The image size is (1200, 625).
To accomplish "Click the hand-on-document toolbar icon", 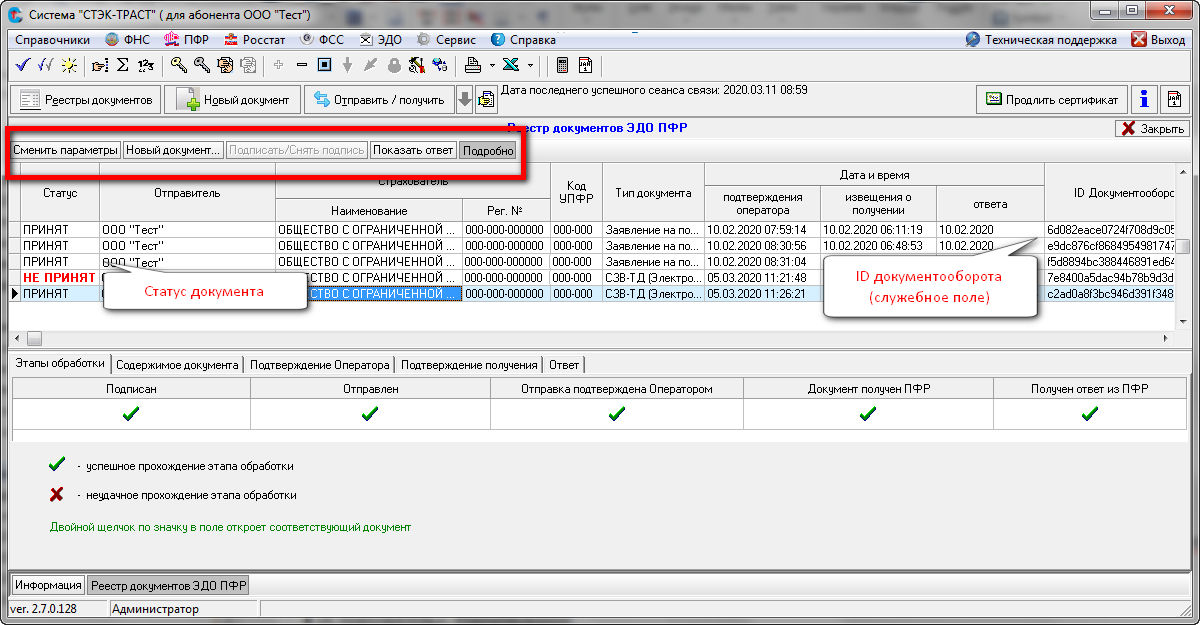I will [224, 66].
